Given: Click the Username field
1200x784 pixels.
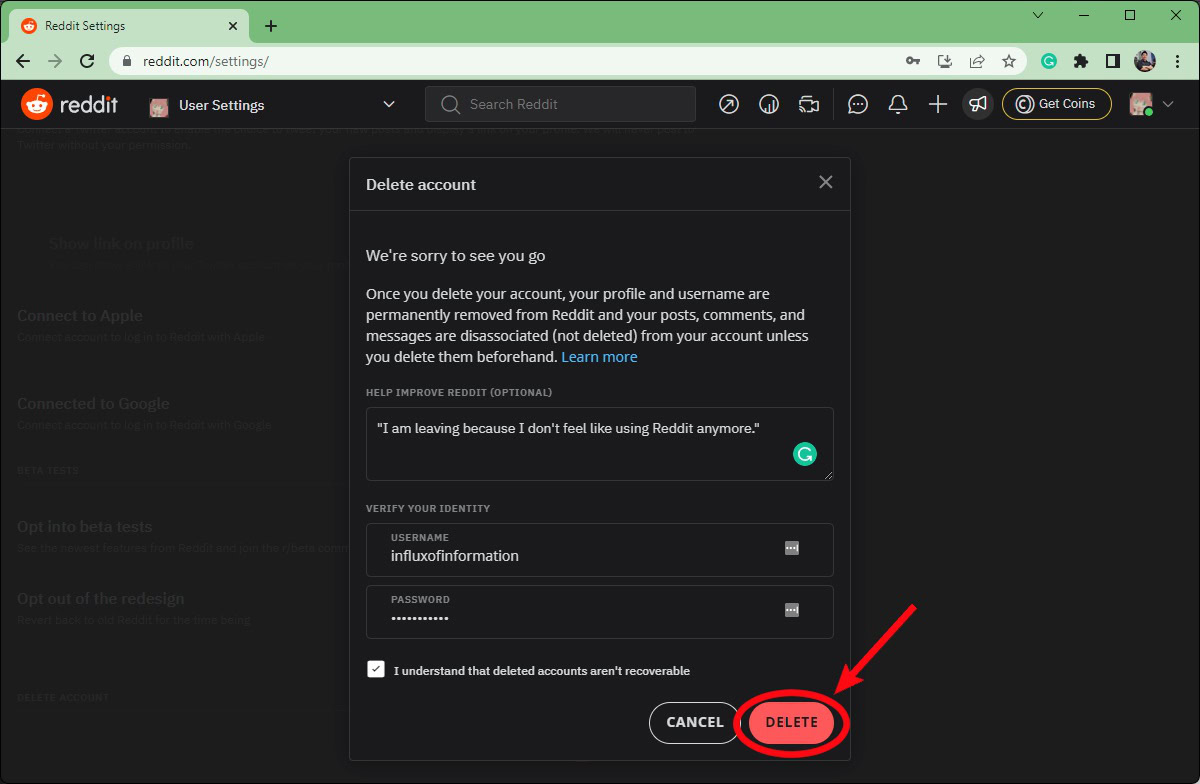Looking at the screenshot, I should point(599,549).
